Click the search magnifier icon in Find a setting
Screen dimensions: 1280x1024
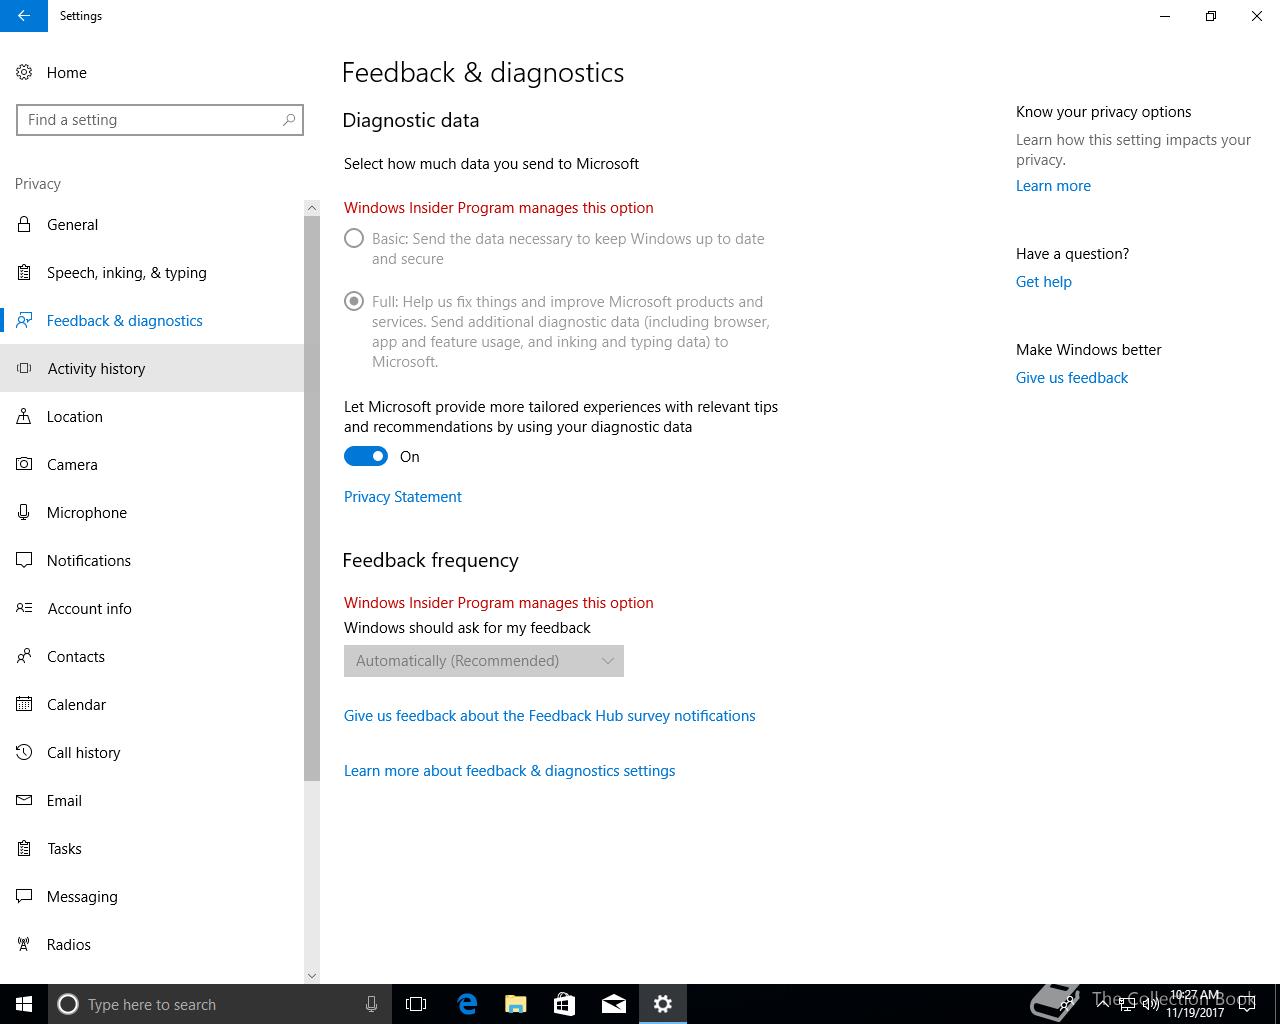click(x=289, y=120)
